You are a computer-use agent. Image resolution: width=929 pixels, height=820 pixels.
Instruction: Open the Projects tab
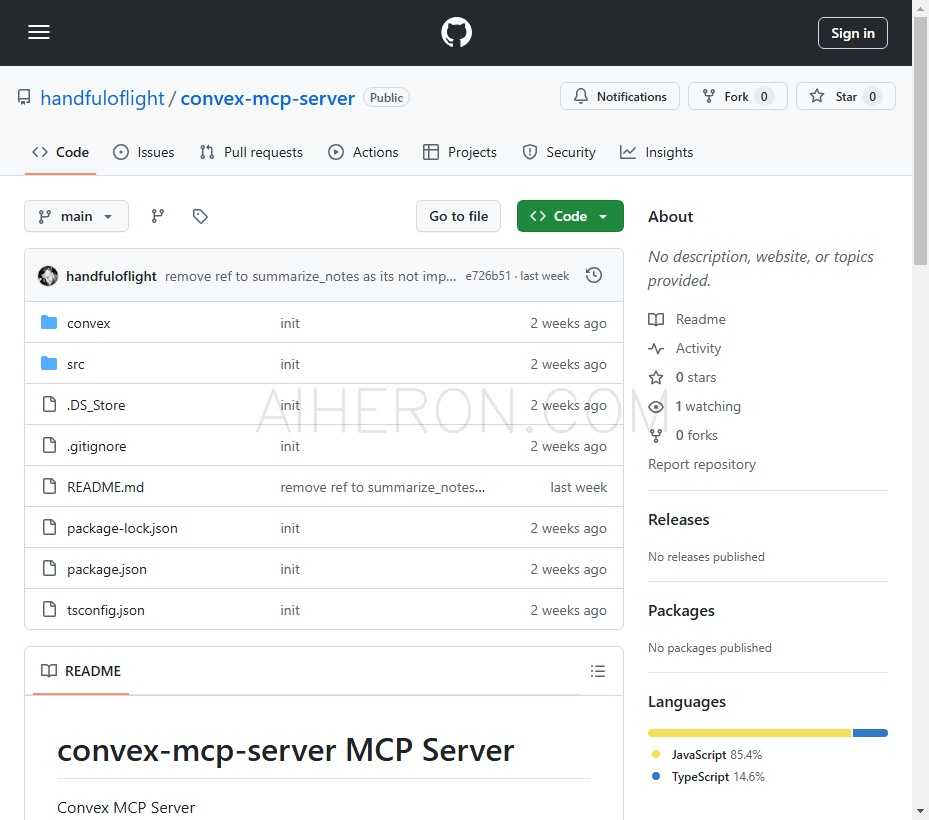coord(460,152)
